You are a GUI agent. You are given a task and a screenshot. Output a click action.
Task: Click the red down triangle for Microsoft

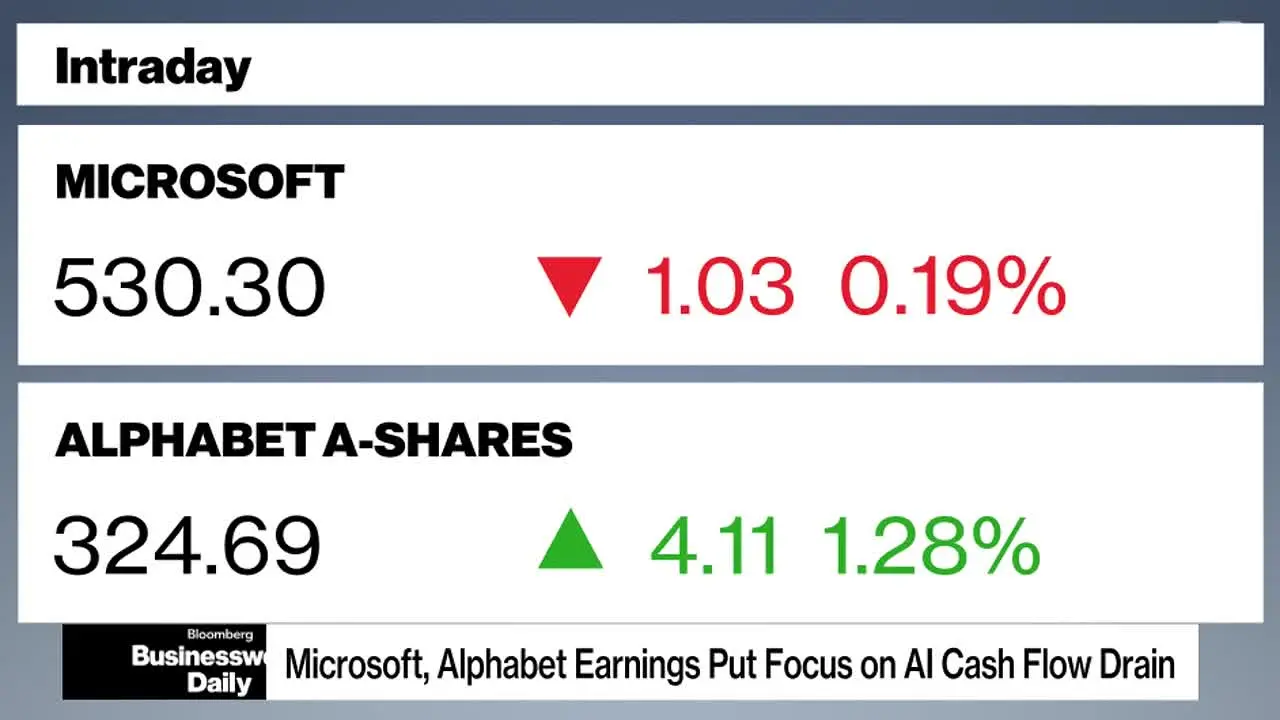tap(569, 286)
